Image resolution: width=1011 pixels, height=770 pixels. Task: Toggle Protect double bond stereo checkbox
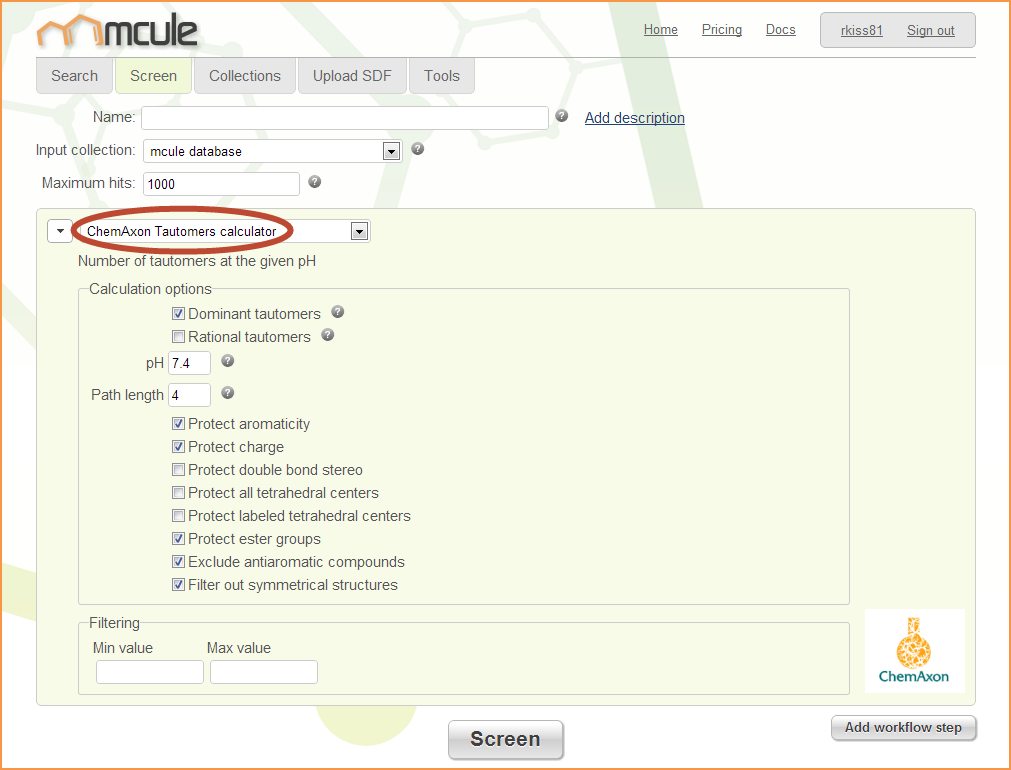[179, 470]
